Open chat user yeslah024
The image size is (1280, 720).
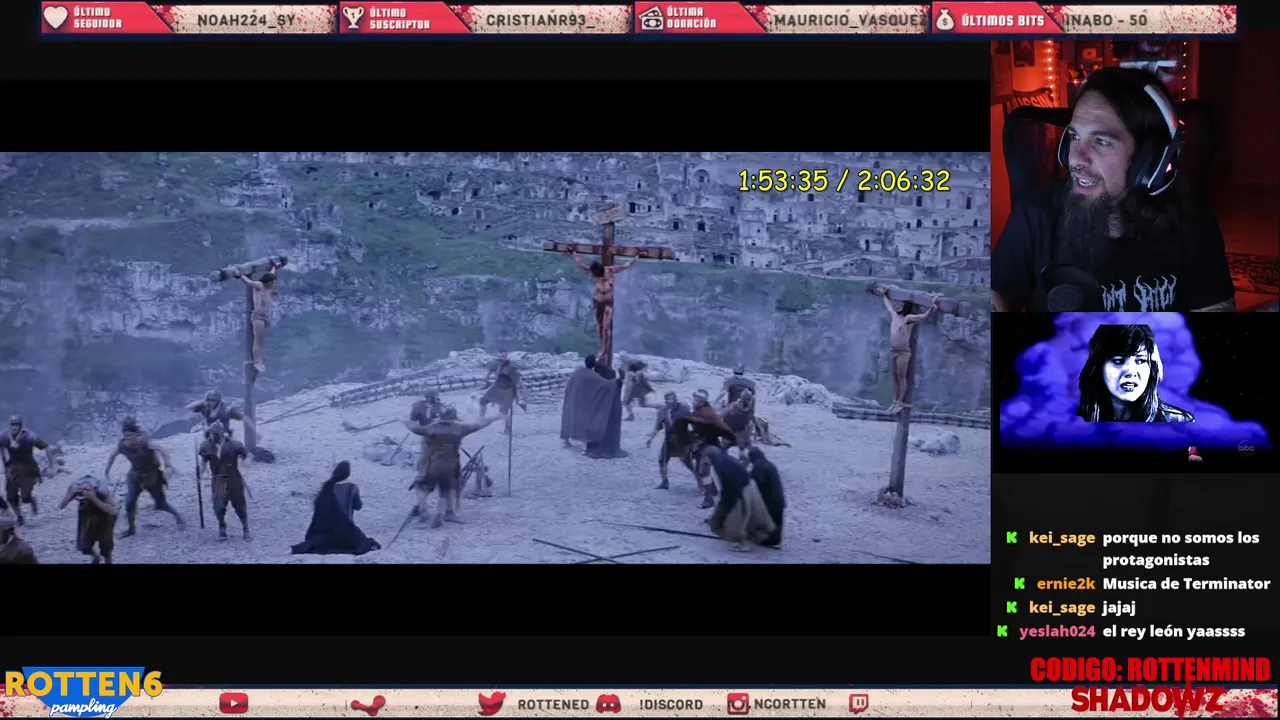point(1057,632)
